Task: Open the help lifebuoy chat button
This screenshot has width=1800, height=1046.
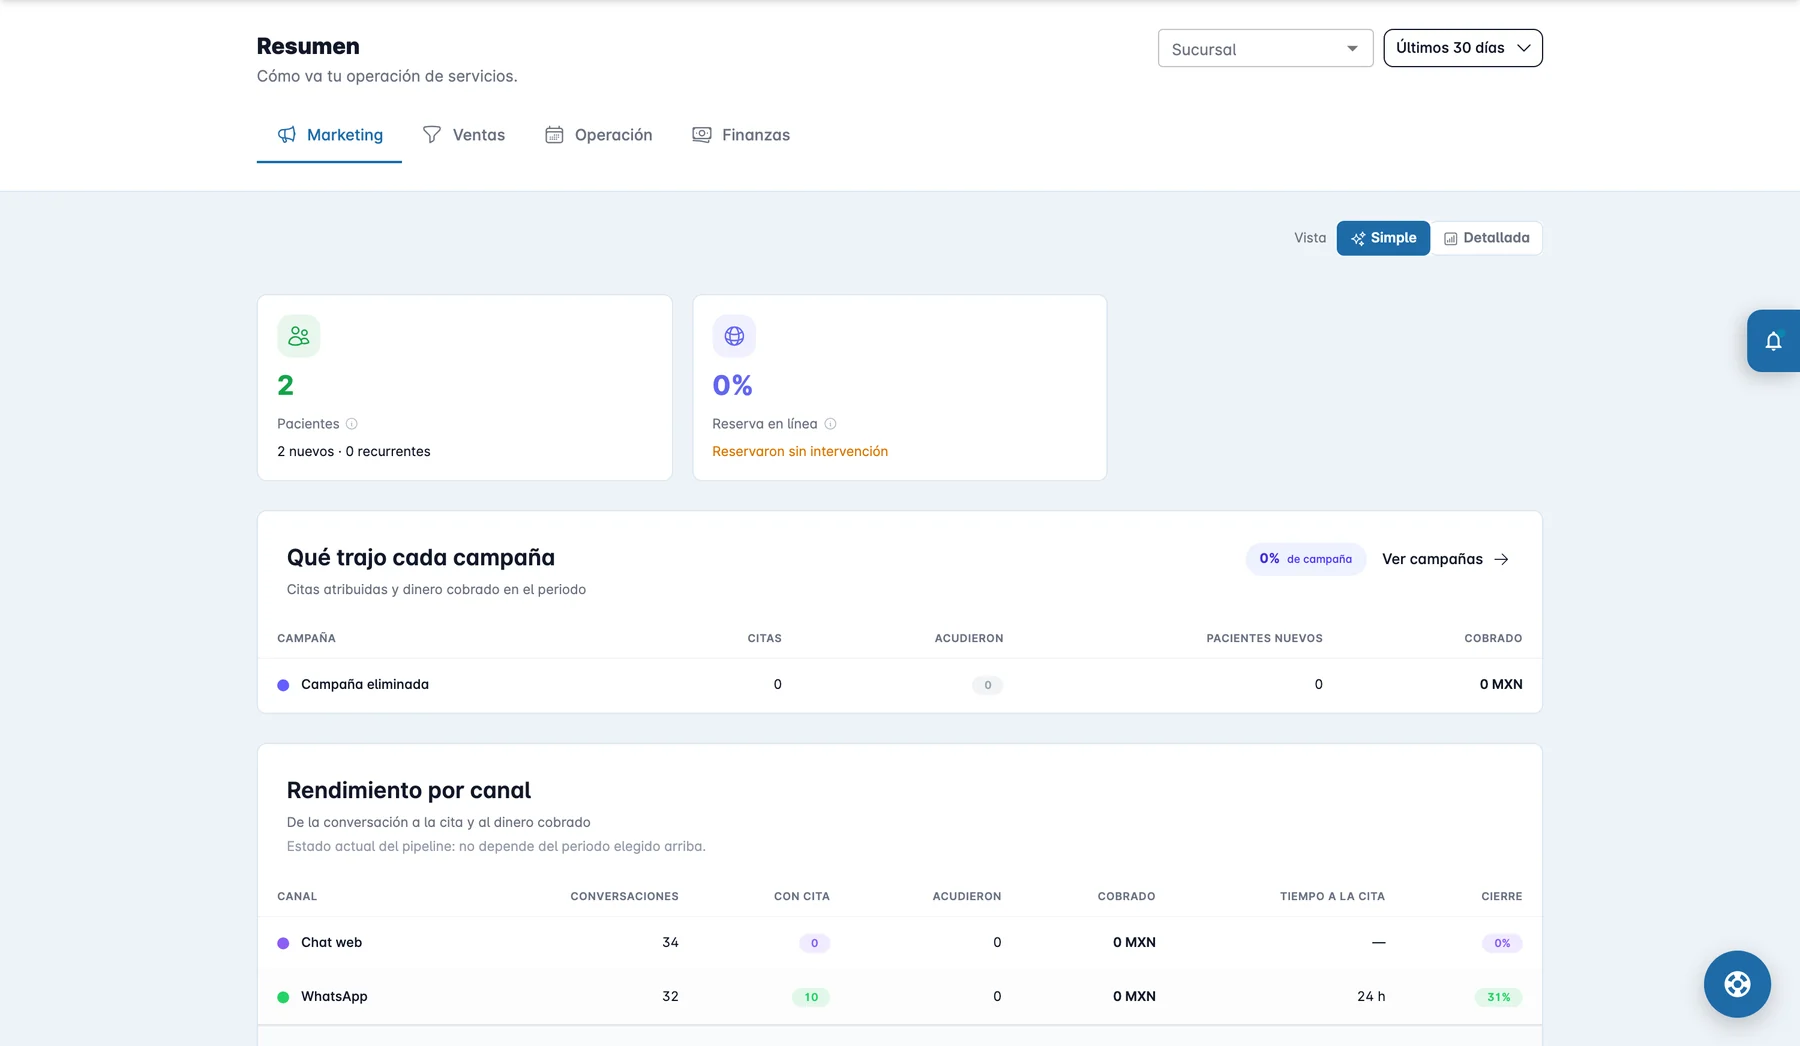Action: point(1737,984)
